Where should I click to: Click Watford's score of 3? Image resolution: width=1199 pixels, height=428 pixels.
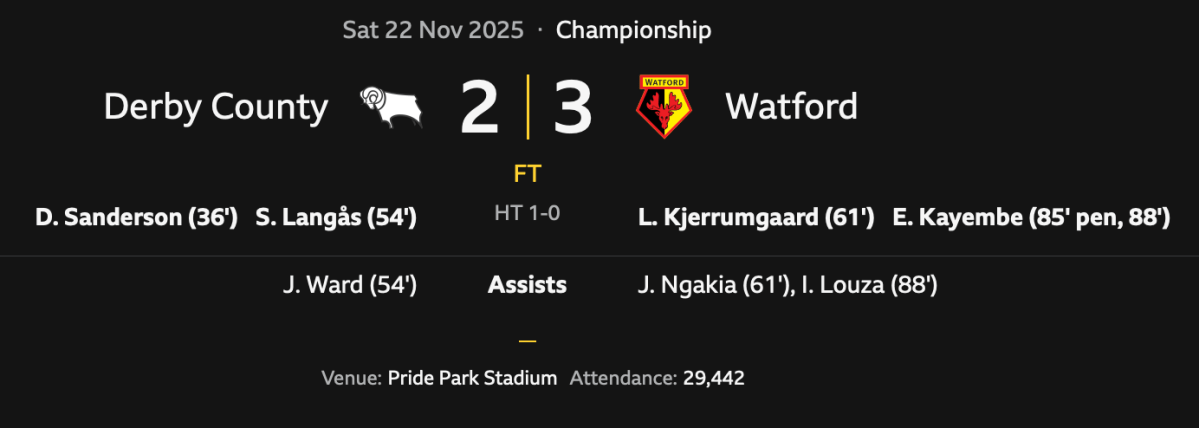pos(573,108)
